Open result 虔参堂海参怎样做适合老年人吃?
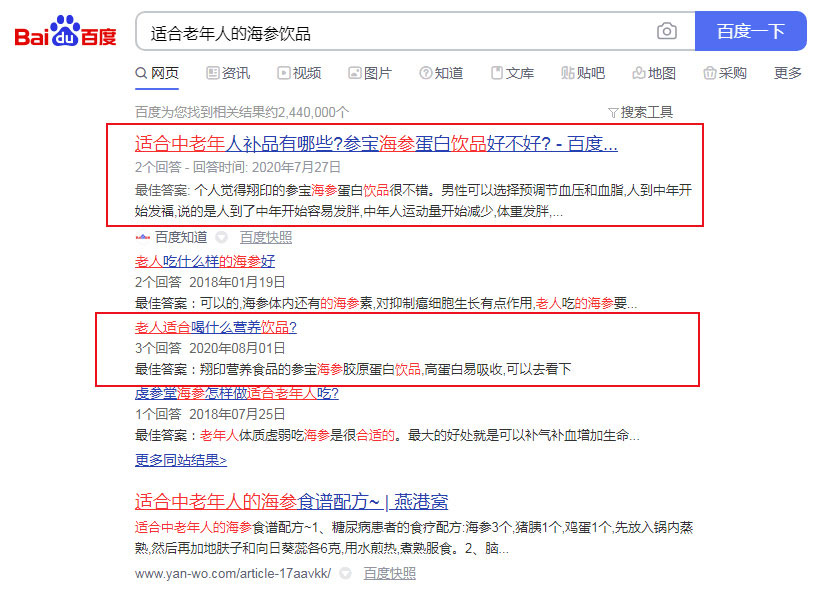 click(x=237, y=393)
